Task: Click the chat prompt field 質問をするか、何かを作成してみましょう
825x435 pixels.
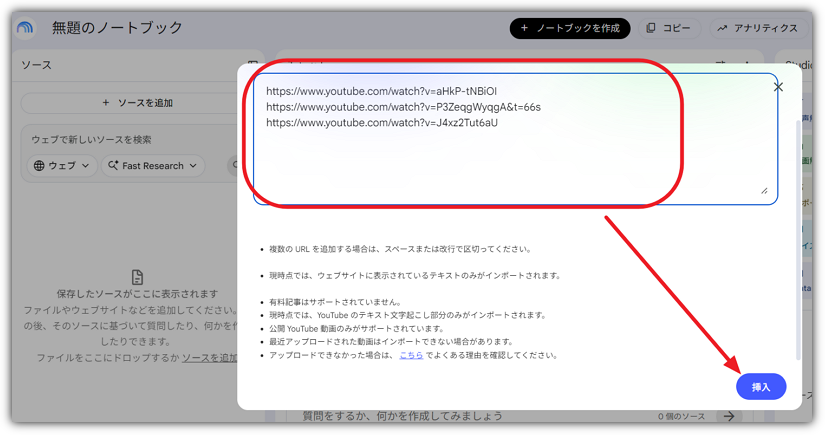Action: pos(402,416)
